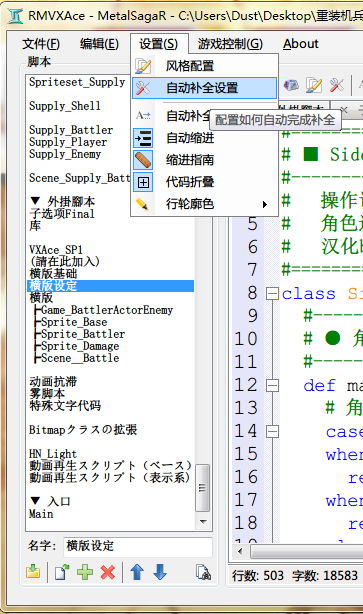Toggle 缩进指南 indent guide option
The width and height of the screenshot is (363, 614).
(204, 160)
